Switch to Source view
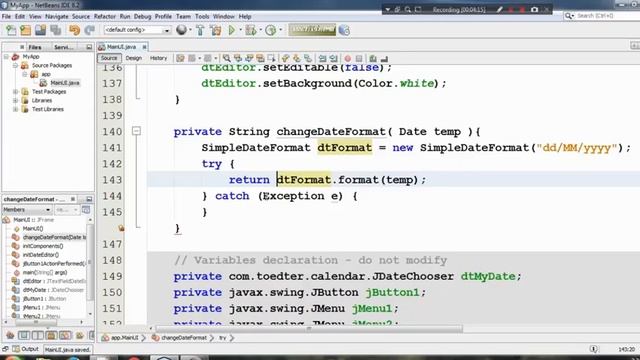Viewport: 640px width, 360px height. pos(109,58)
